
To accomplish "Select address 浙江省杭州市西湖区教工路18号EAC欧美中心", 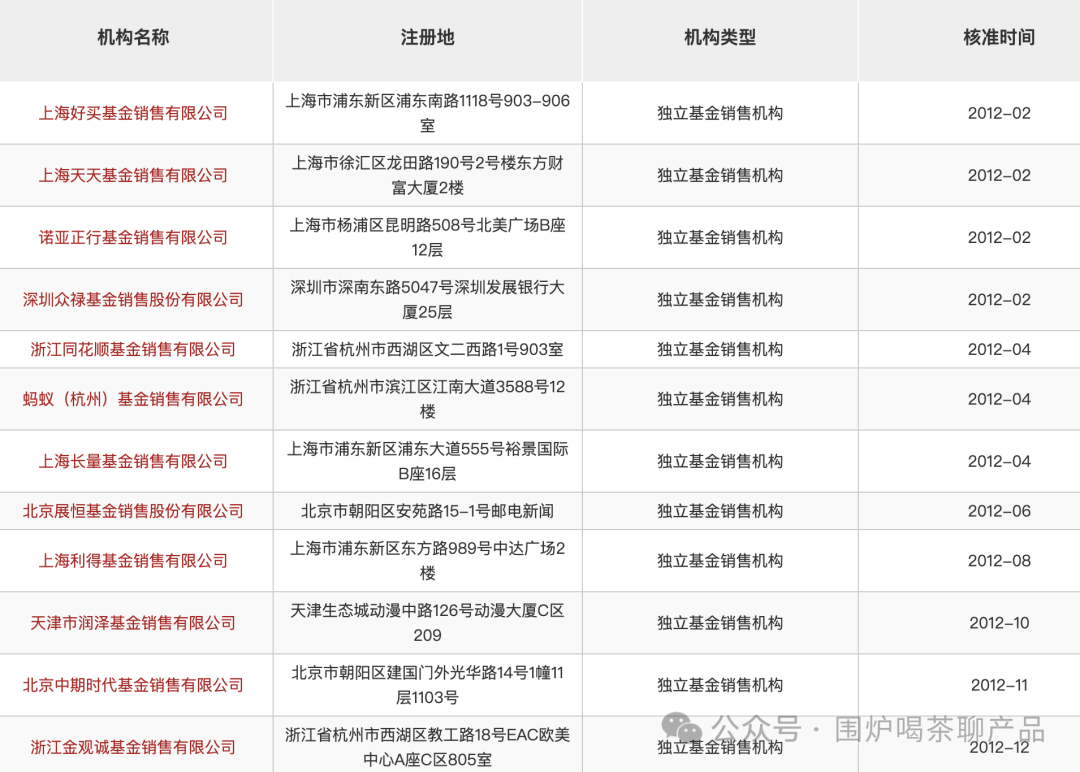I will pyautogui.click(x=427, y=747).
